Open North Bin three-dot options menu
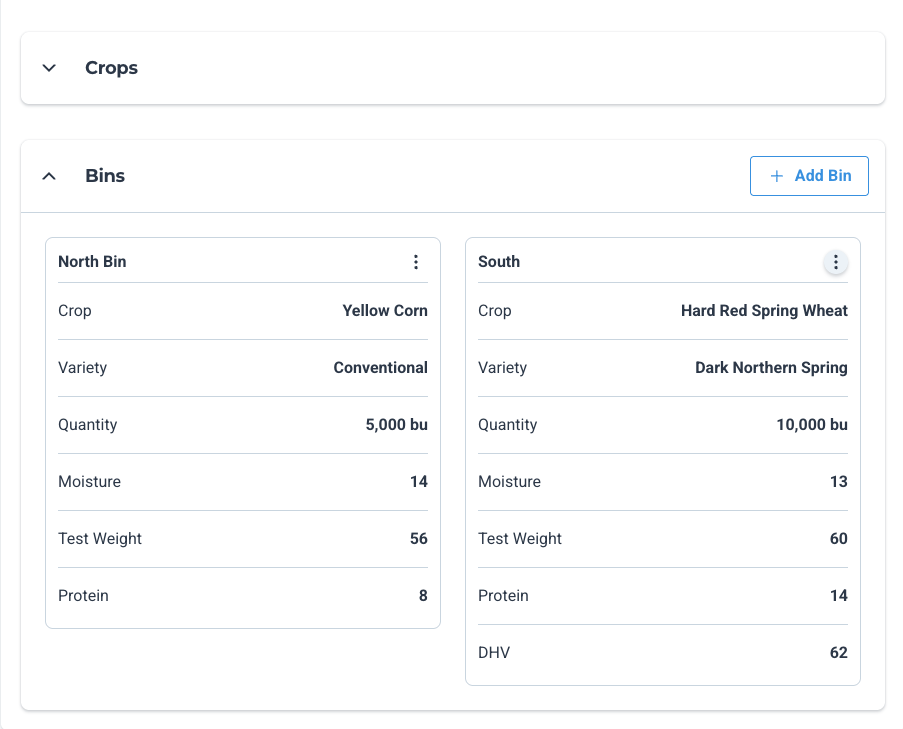The image size is (903, 729). 416,262
